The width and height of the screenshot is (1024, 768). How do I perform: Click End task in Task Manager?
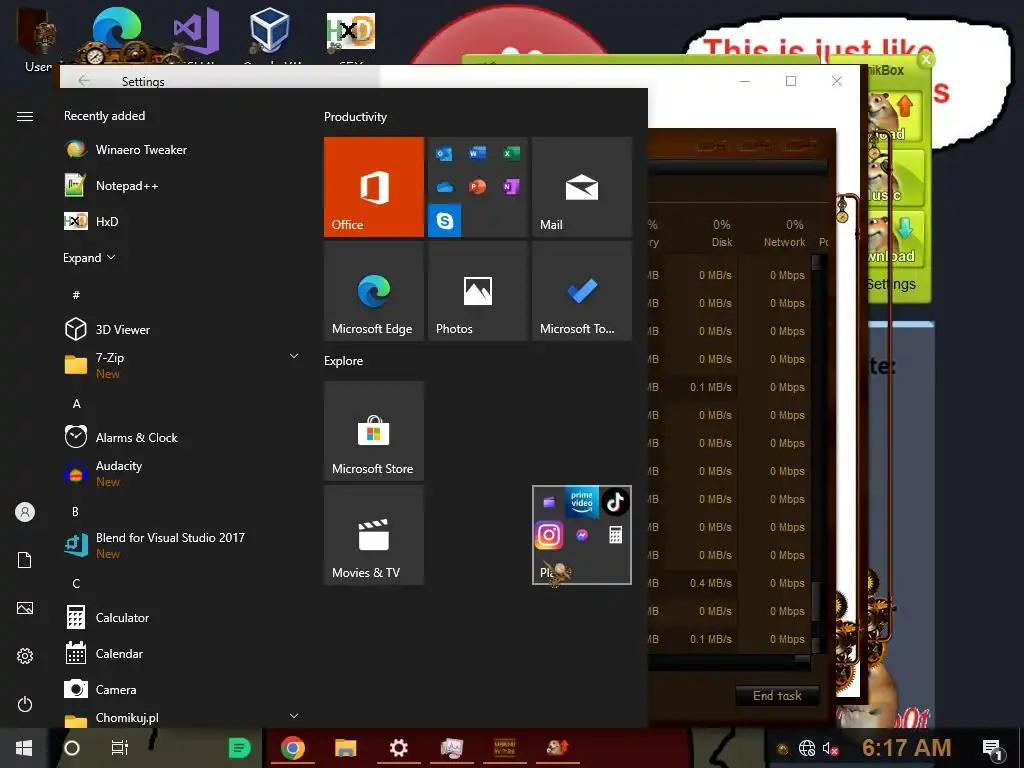pyautogui.click(x=777, y=696)
